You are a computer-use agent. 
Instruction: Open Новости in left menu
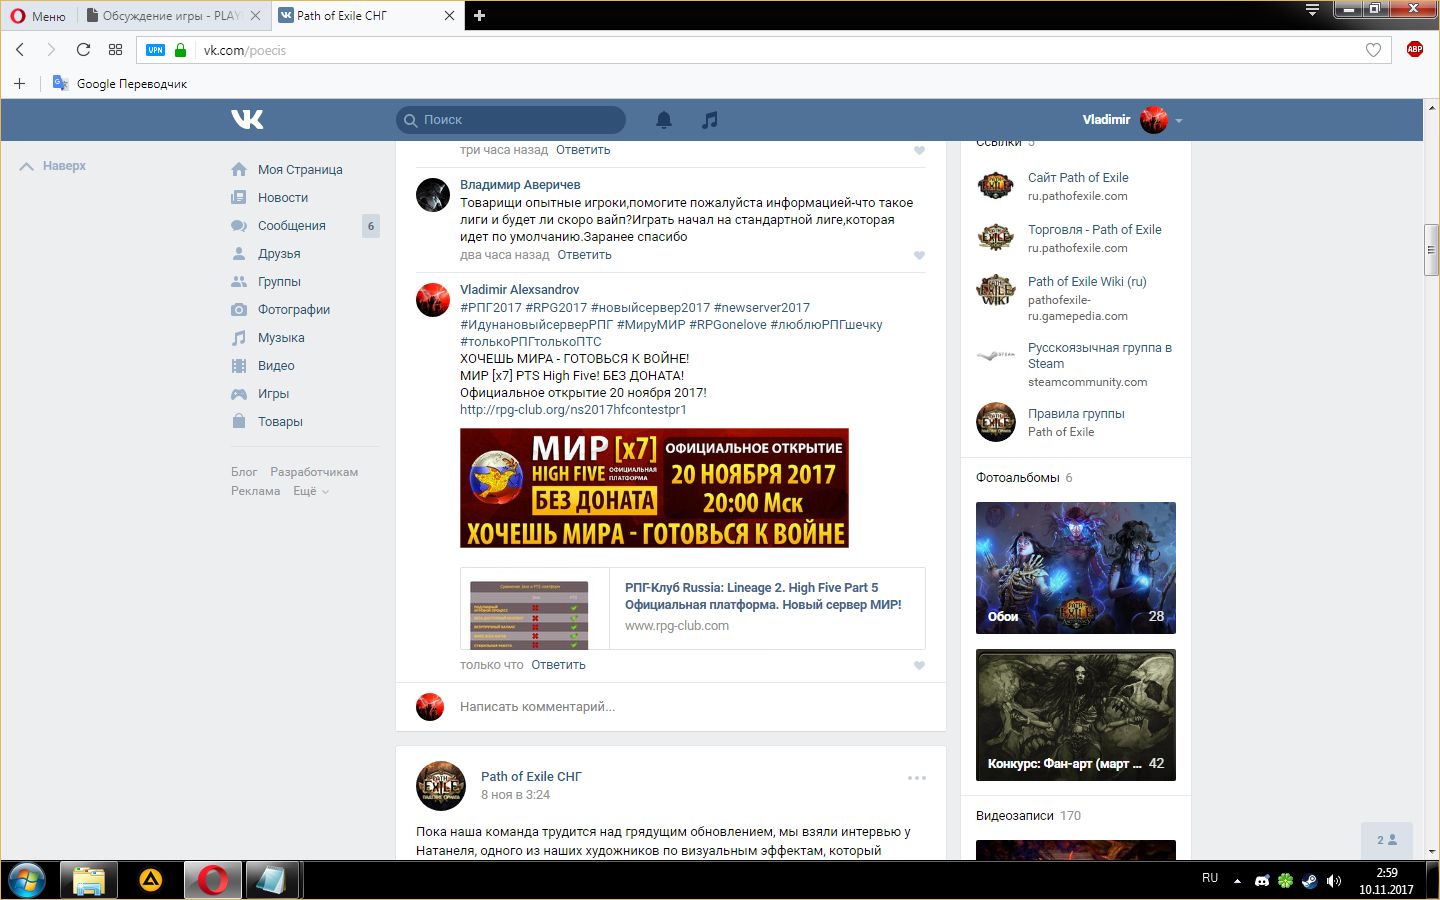click(x=283, y=198)
